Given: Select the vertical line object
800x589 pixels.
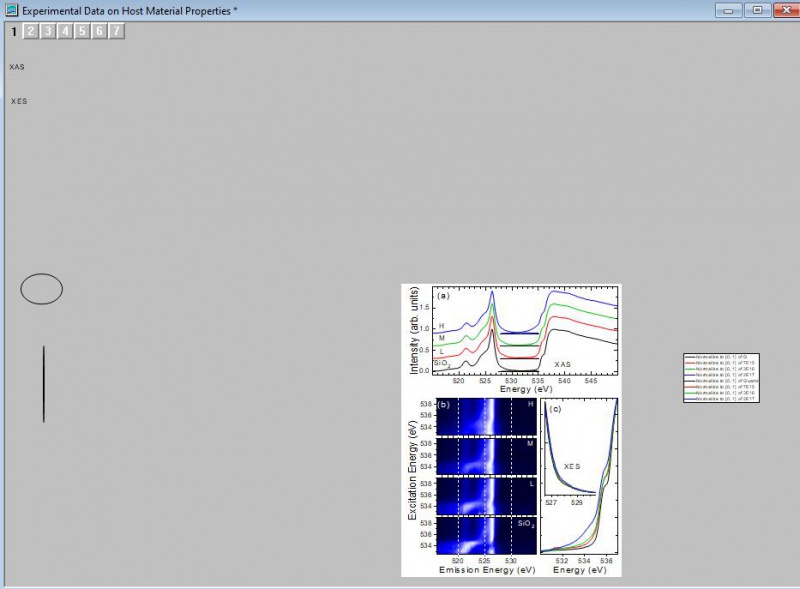Looking at the screenshot, I should [x=43, y=384].
